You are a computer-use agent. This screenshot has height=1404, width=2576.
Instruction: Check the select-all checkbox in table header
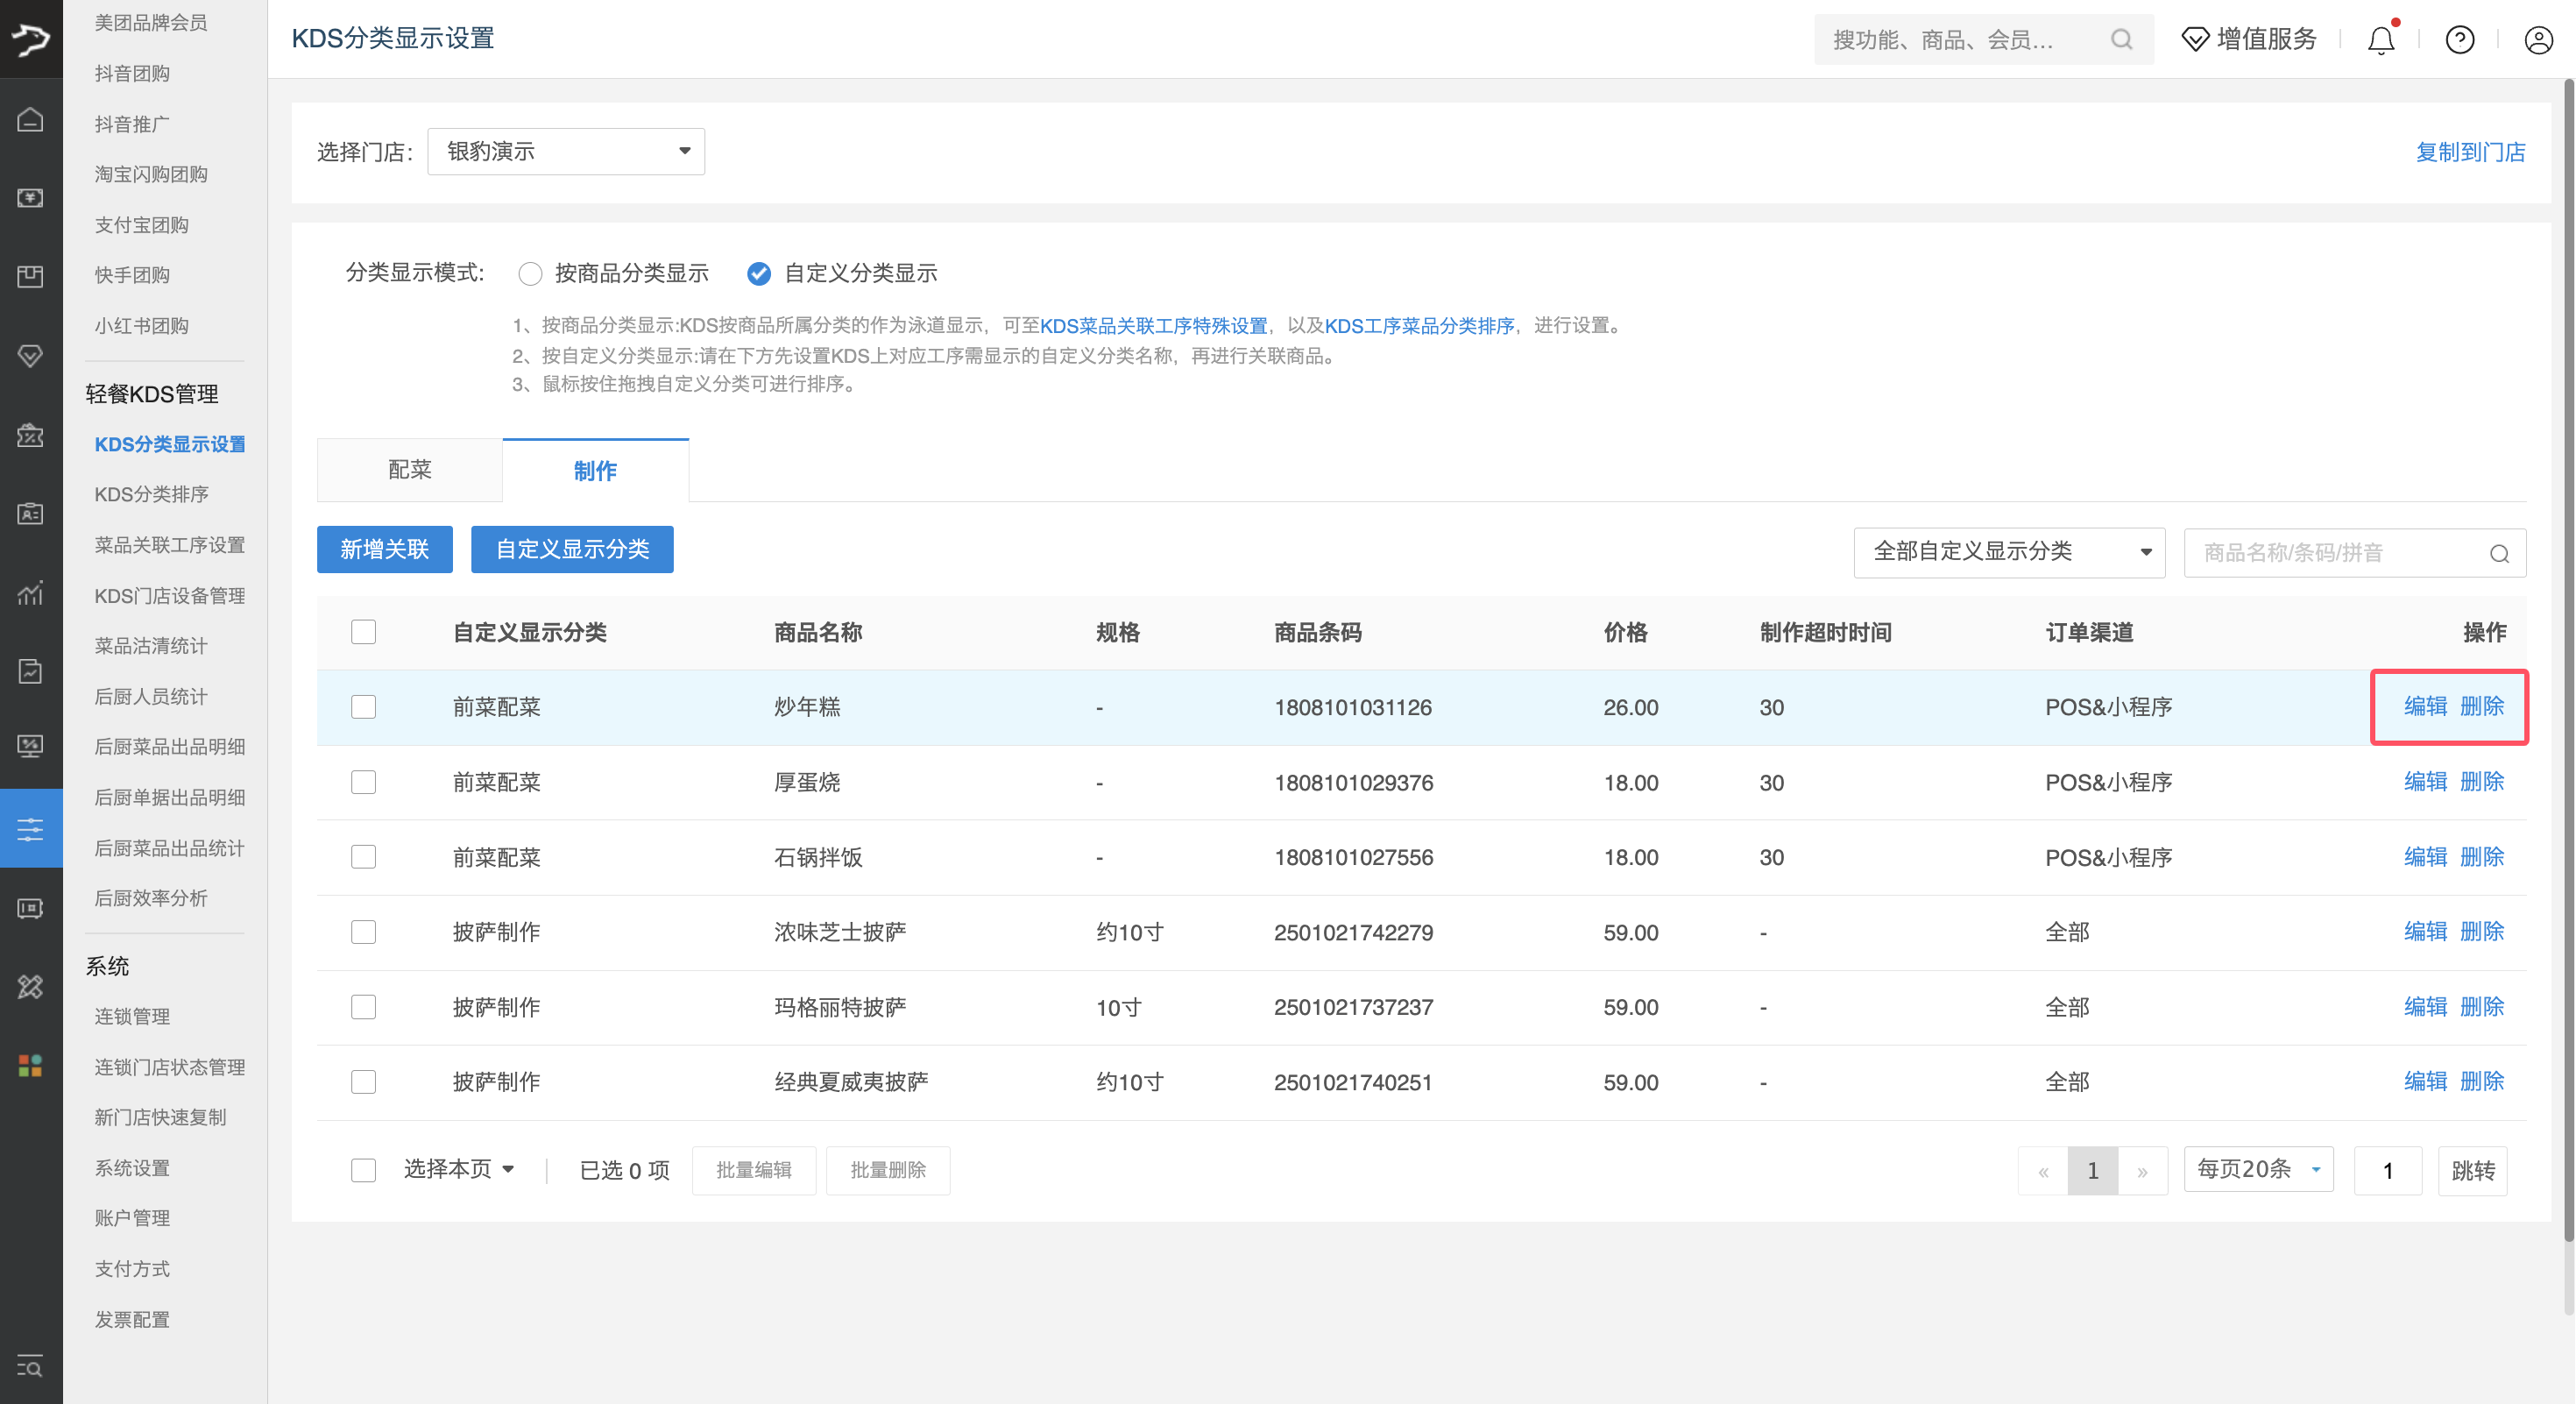coord(364,631)
